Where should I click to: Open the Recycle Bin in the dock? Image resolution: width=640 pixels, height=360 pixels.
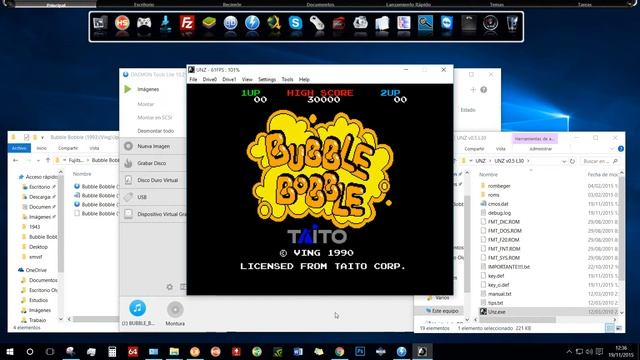(512, 23)
